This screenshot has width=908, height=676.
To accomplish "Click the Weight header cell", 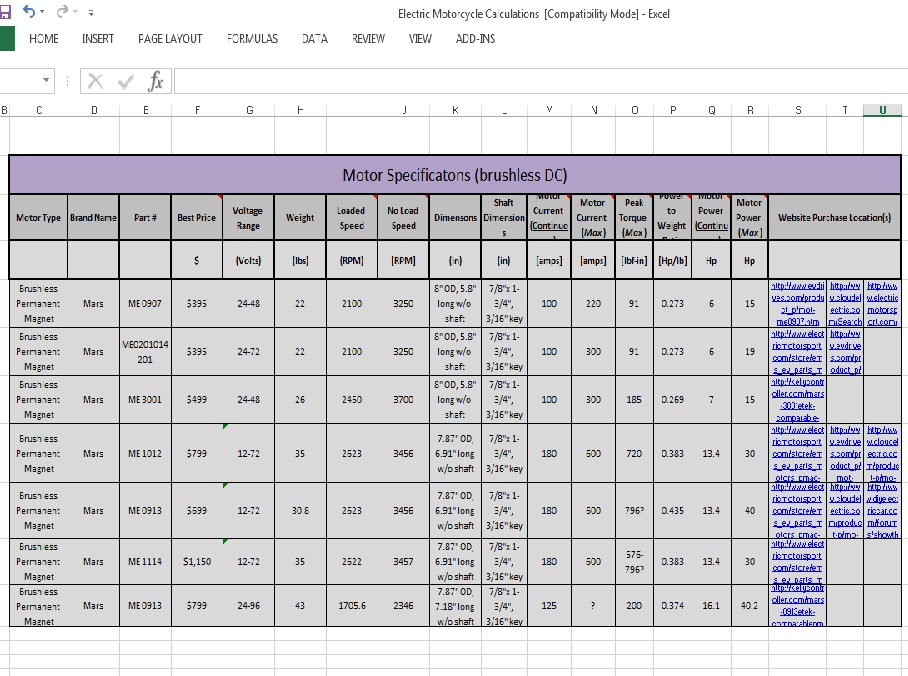I will click(x=300, y=218).
